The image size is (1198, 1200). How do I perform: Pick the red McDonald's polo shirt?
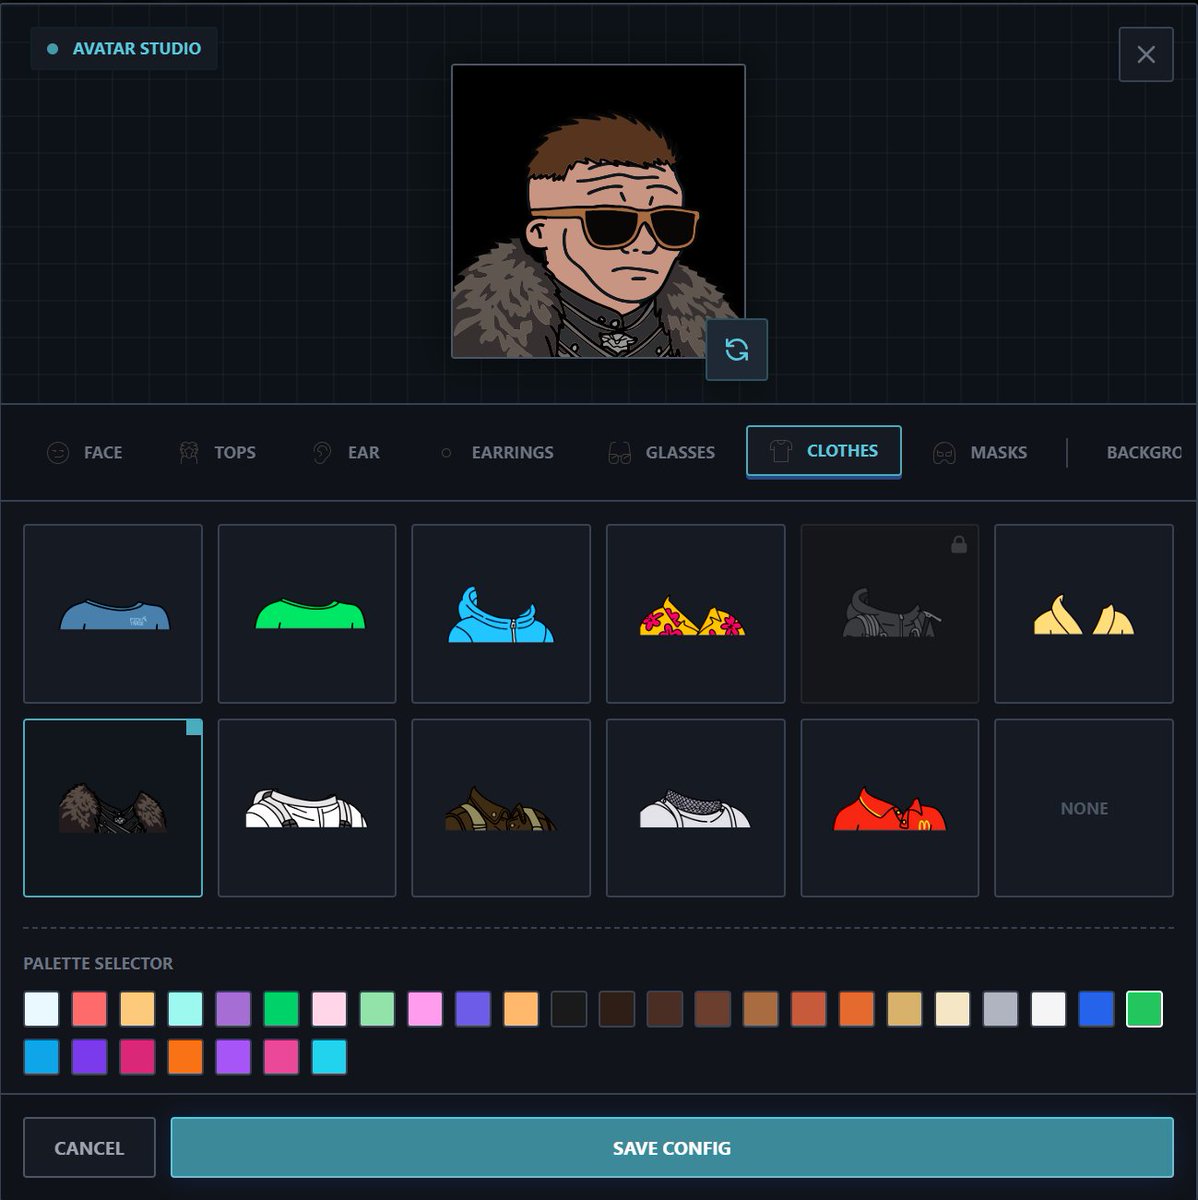889,808
